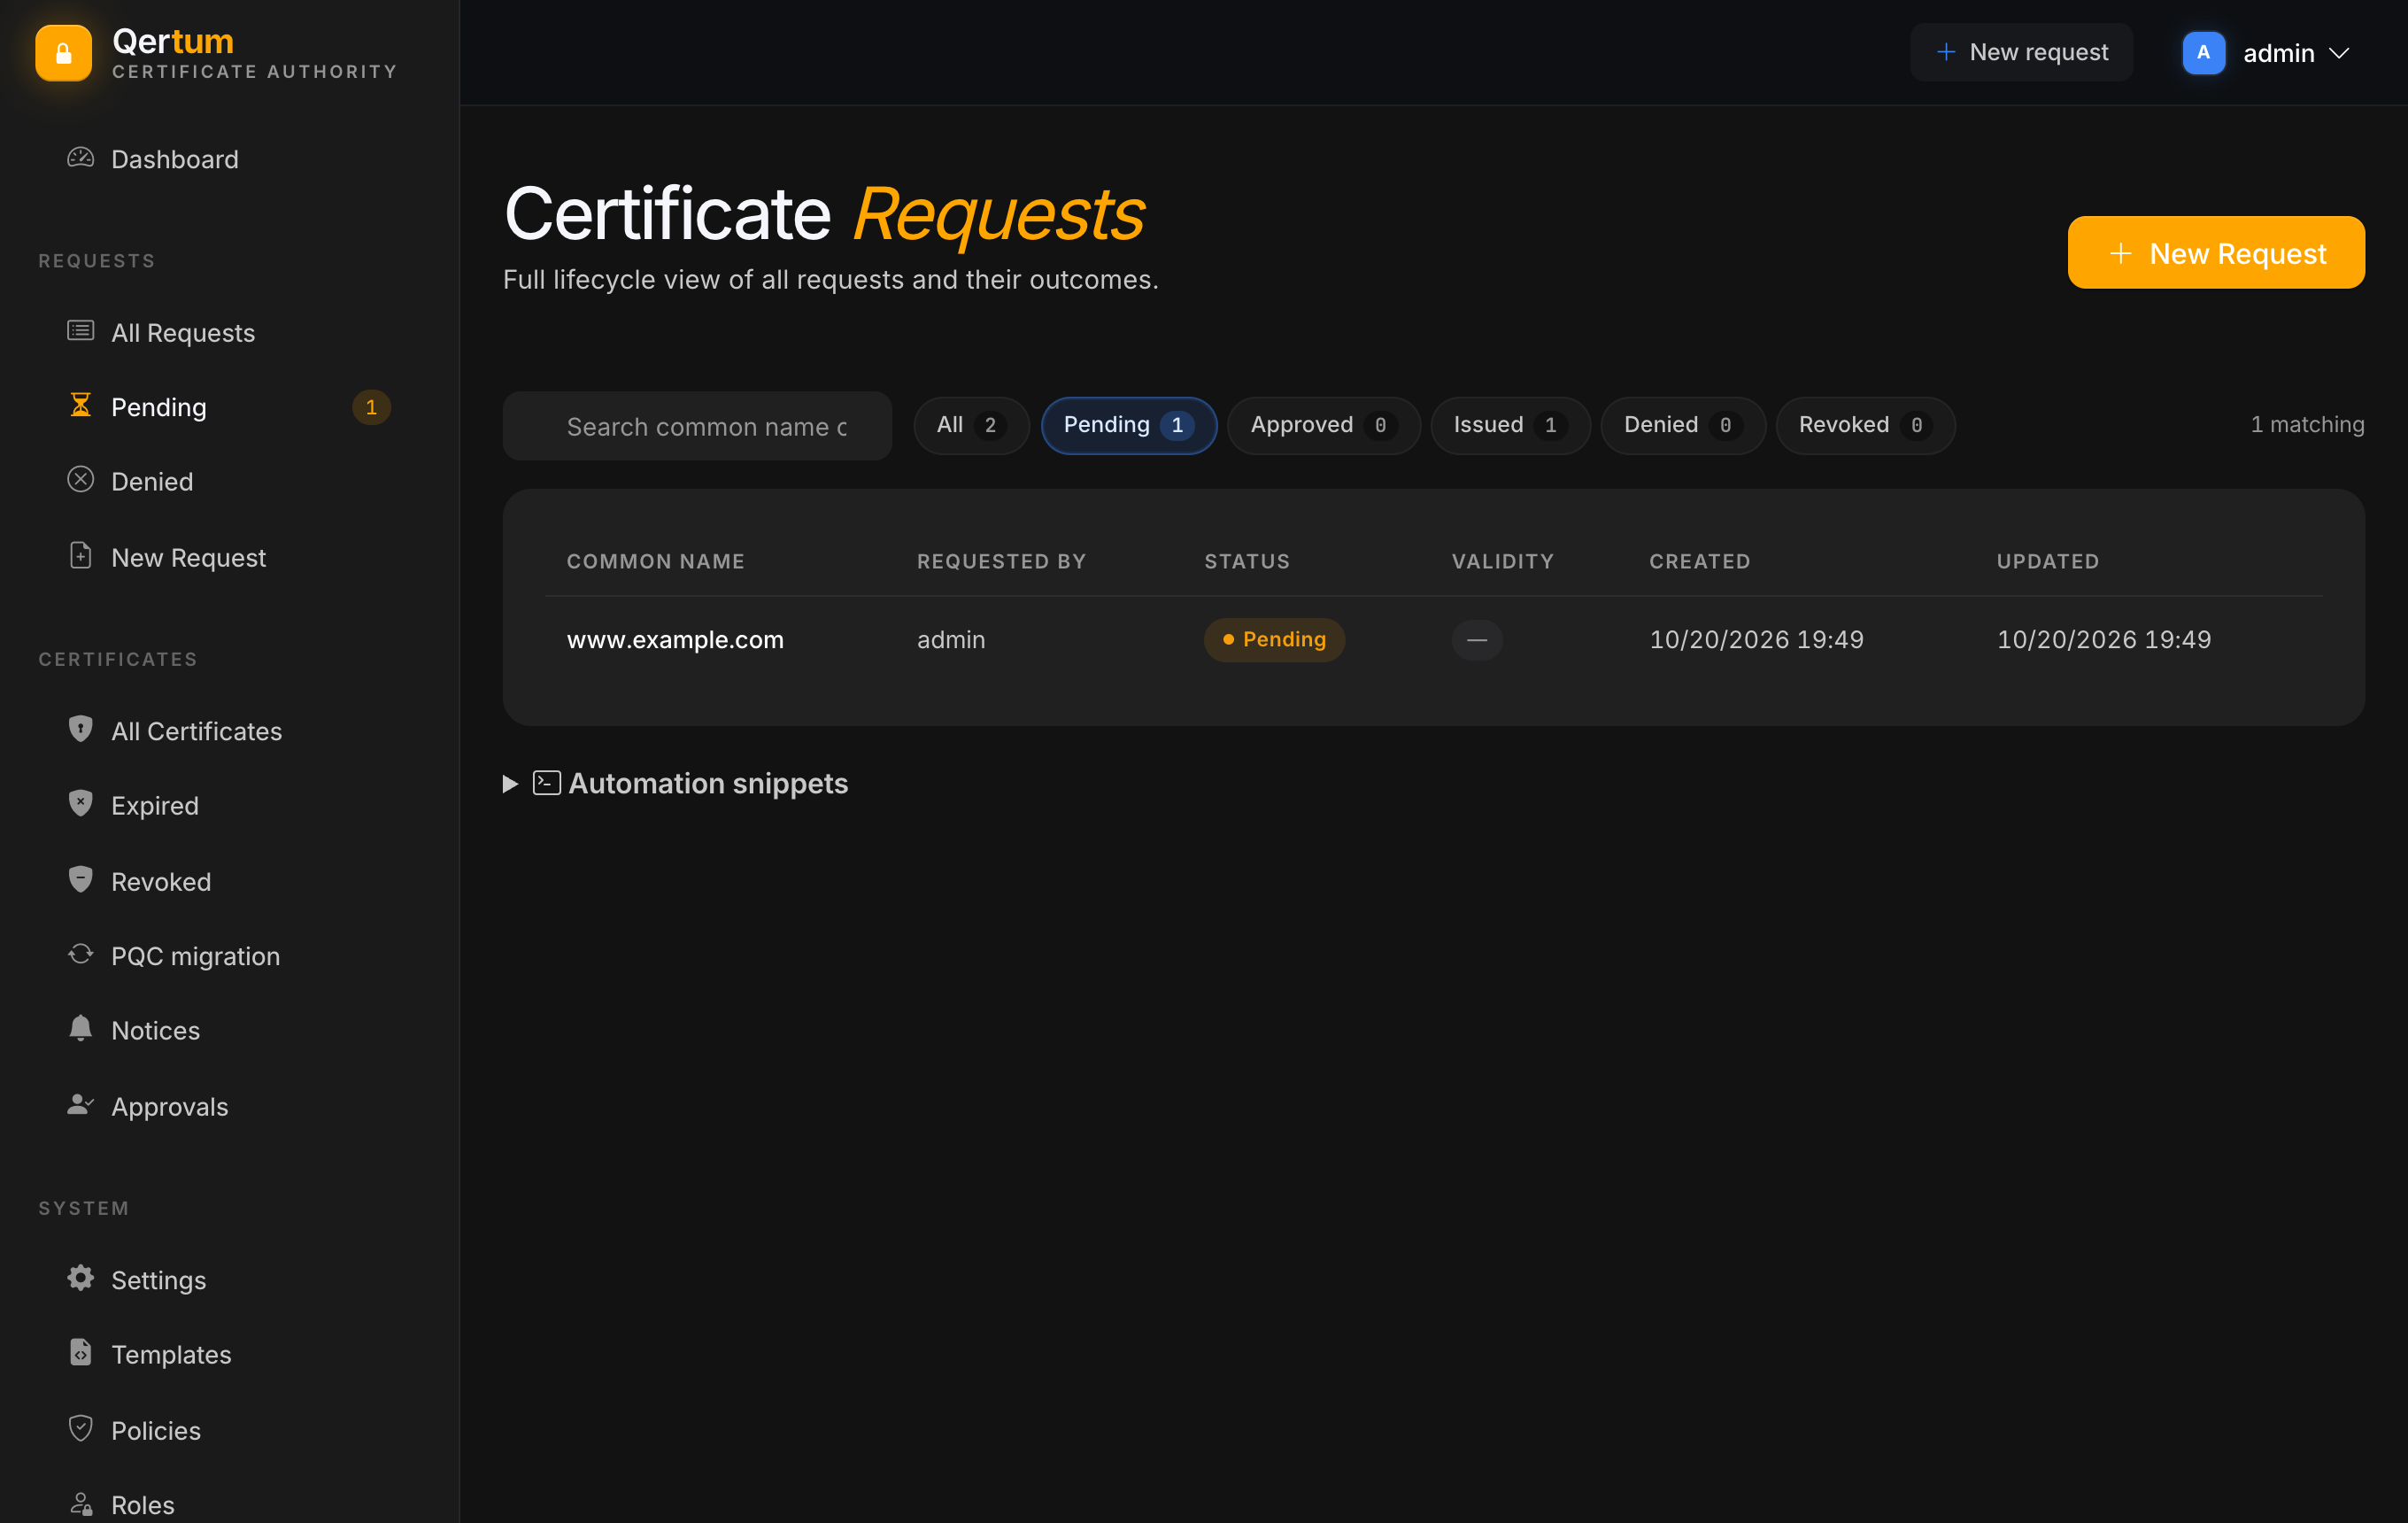Click the PQC migration refresh icon
This screenshot has height=1523, width=2408.
81,954
